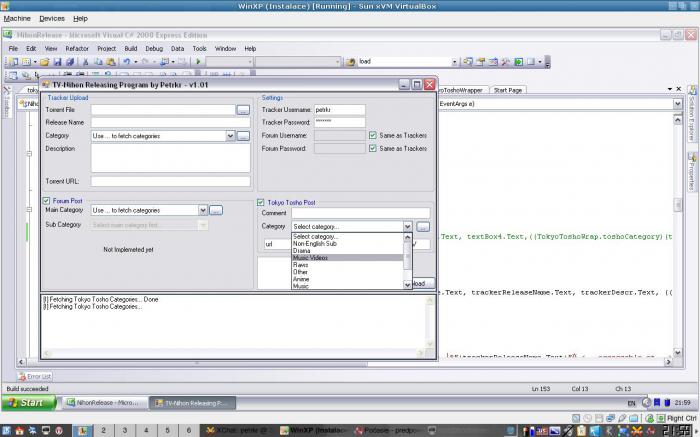Open the Forum Post Main Category dropdown
Image resolution: width=700 pixels, height=437 pixels.
203,210
